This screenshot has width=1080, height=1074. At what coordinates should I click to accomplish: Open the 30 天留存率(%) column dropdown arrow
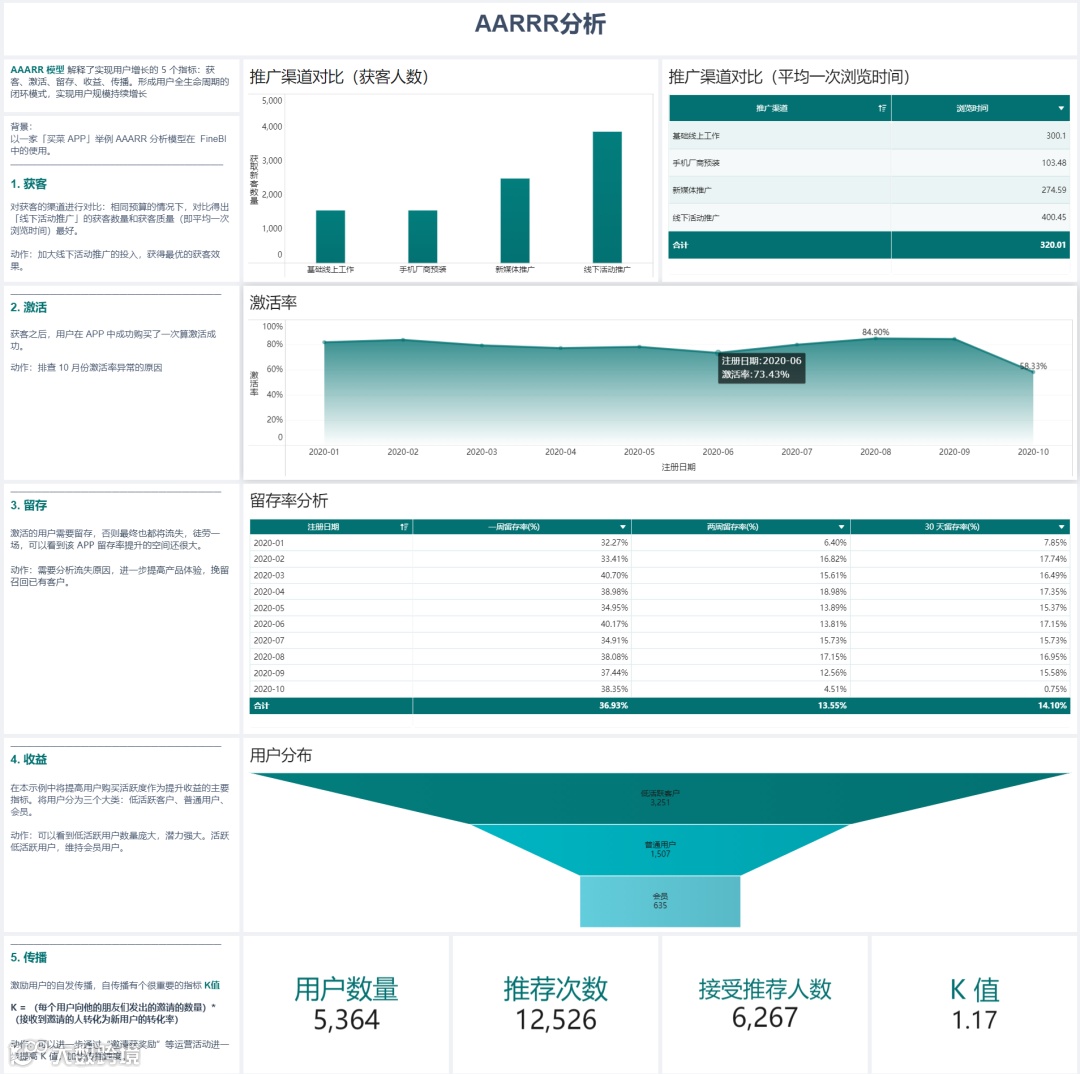[1061, 527]
